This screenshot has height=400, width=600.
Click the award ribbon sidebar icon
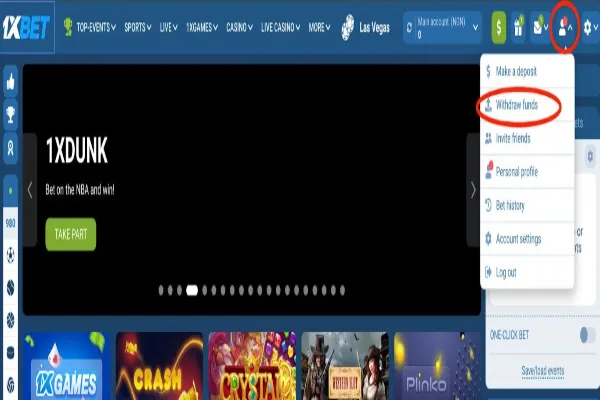point(11,148)
